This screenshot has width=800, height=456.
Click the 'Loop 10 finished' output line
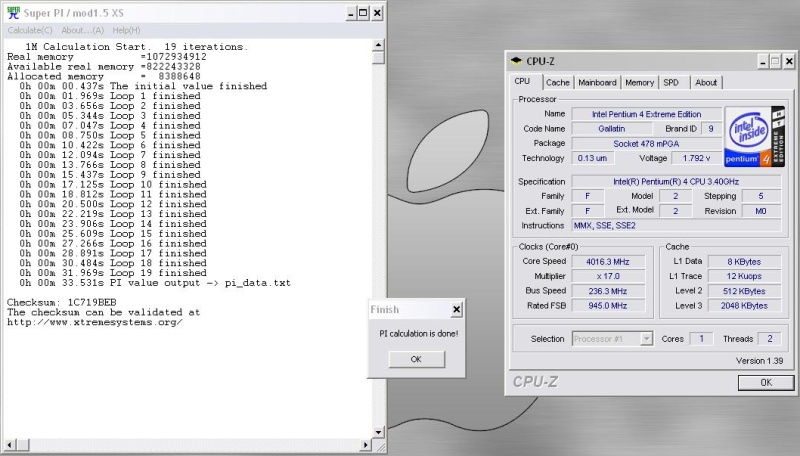tap(113, 185)
